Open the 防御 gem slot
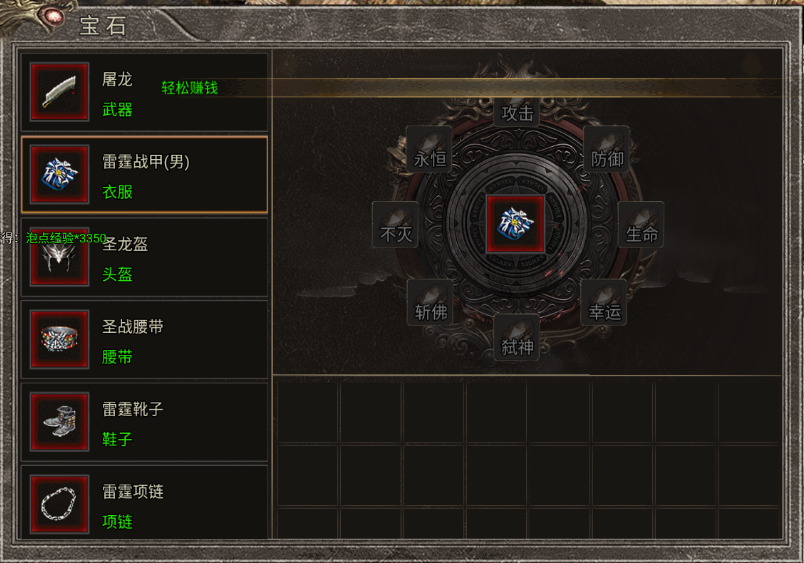This screenshot has height=563, width=804. 607,150
